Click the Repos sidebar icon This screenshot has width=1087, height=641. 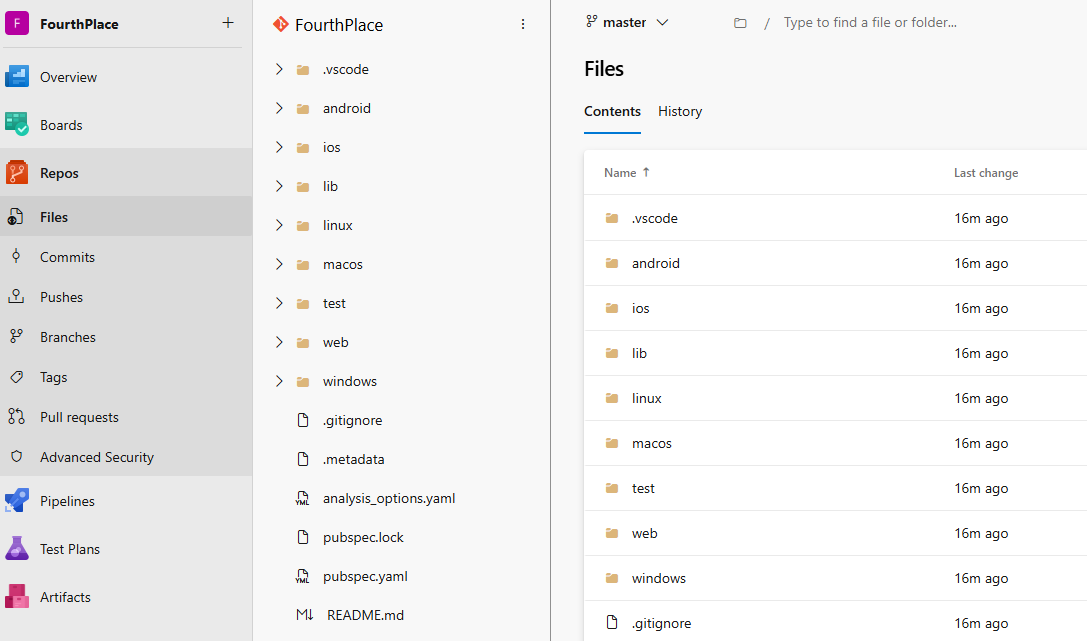point(17,173)
